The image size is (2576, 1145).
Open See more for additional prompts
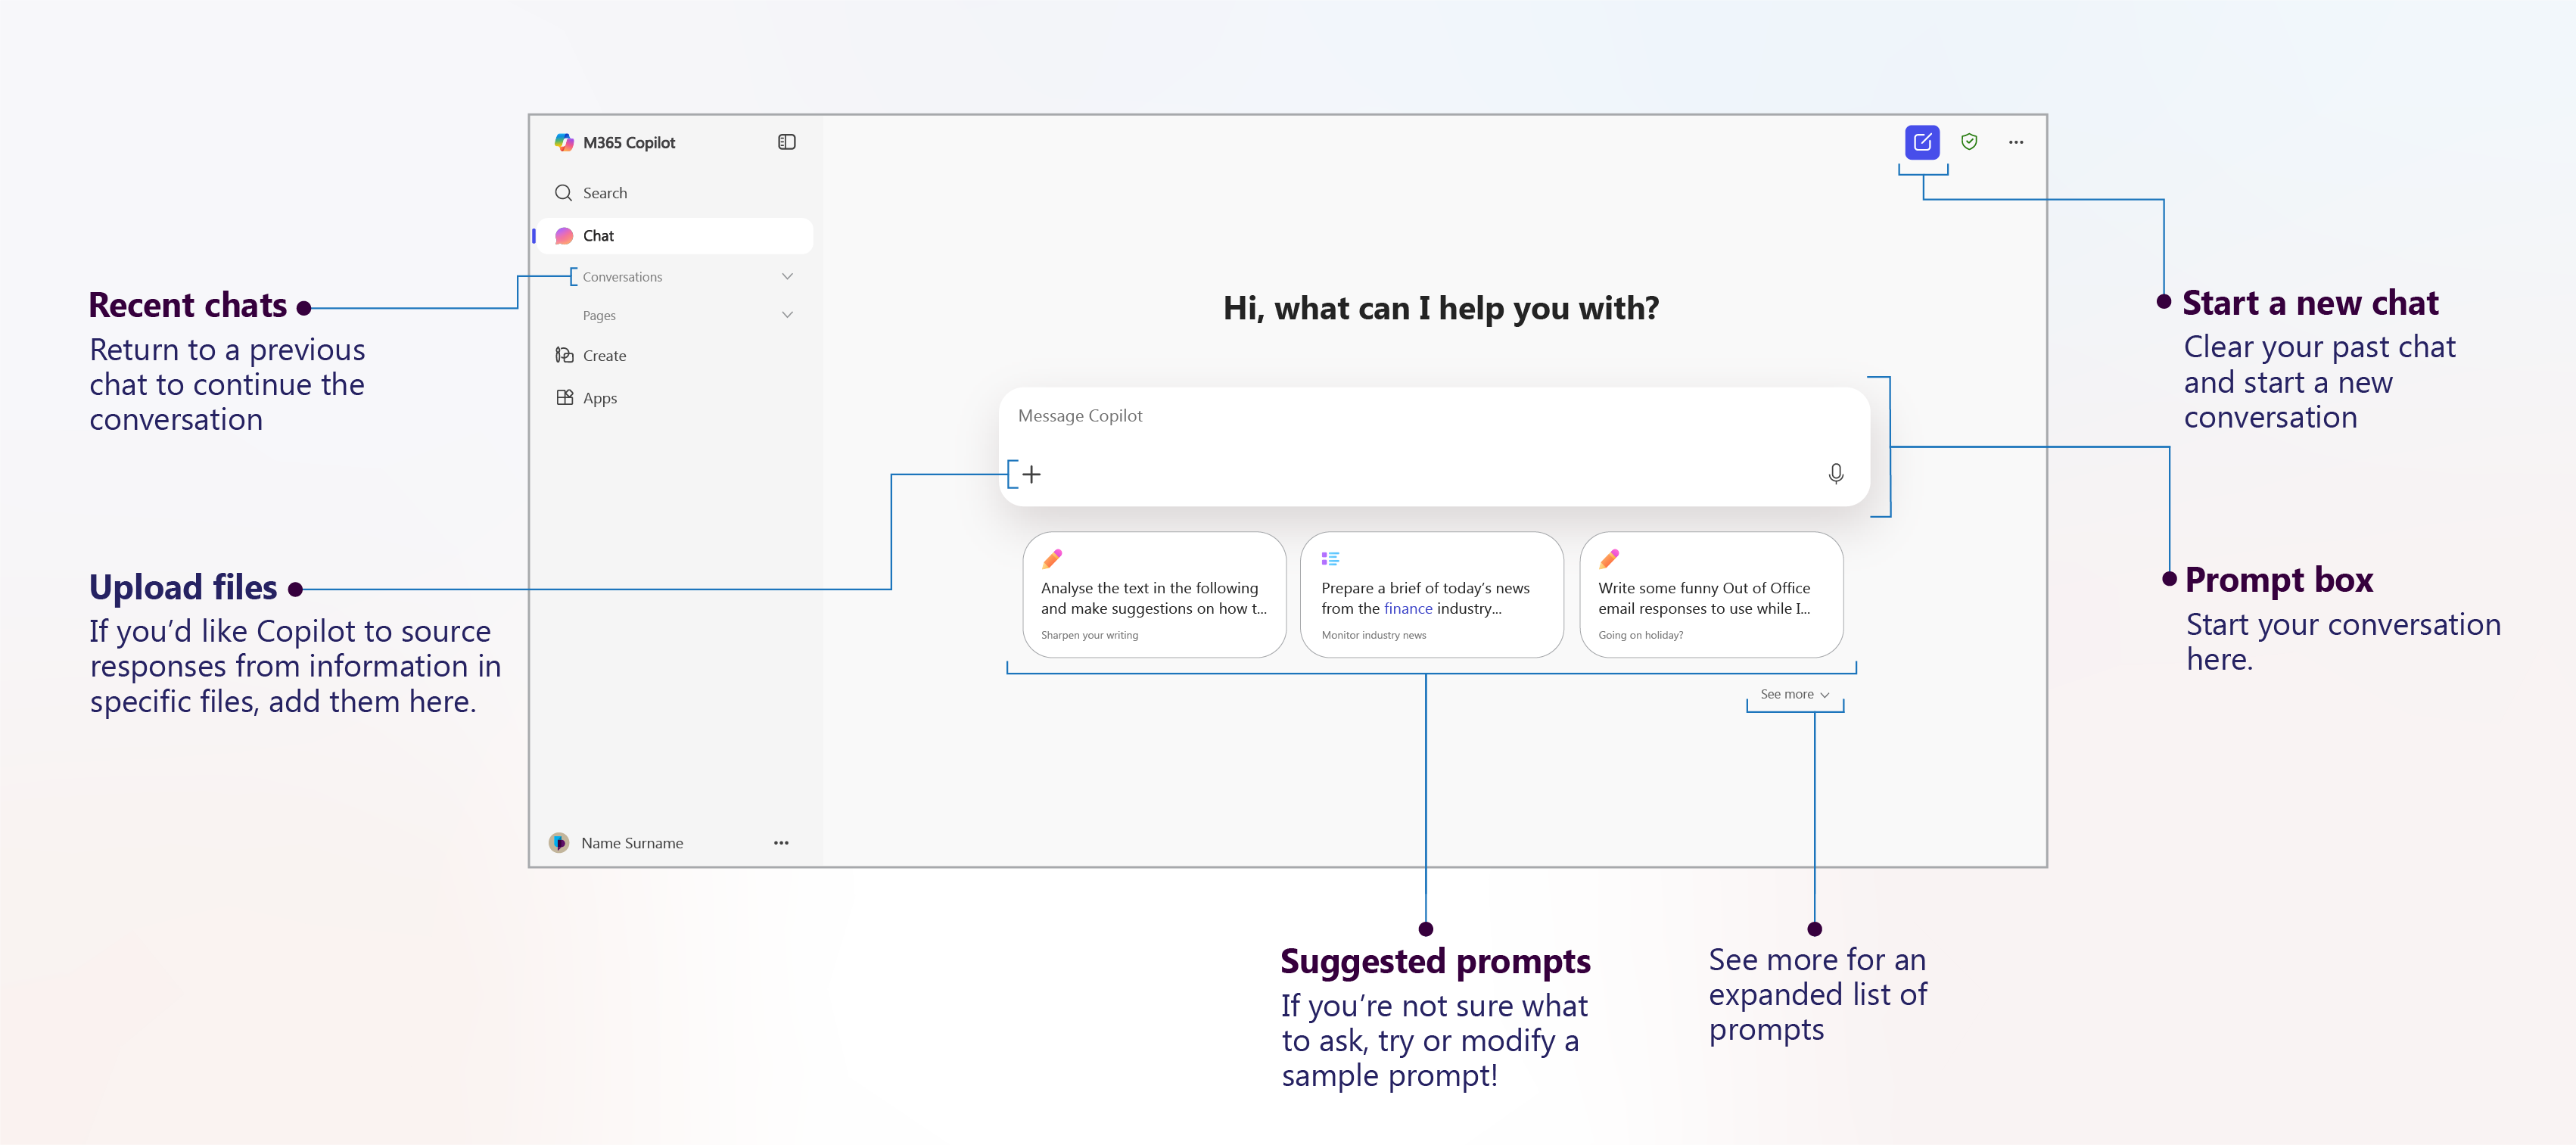[1793, 694]
